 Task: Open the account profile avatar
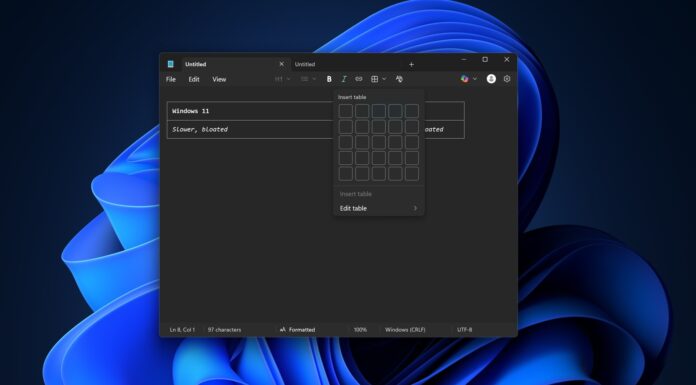491,79
